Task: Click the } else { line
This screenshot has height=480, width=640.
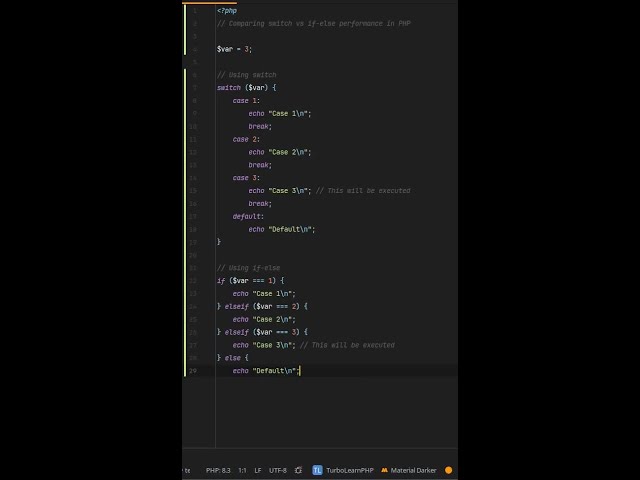Action: 233,358
